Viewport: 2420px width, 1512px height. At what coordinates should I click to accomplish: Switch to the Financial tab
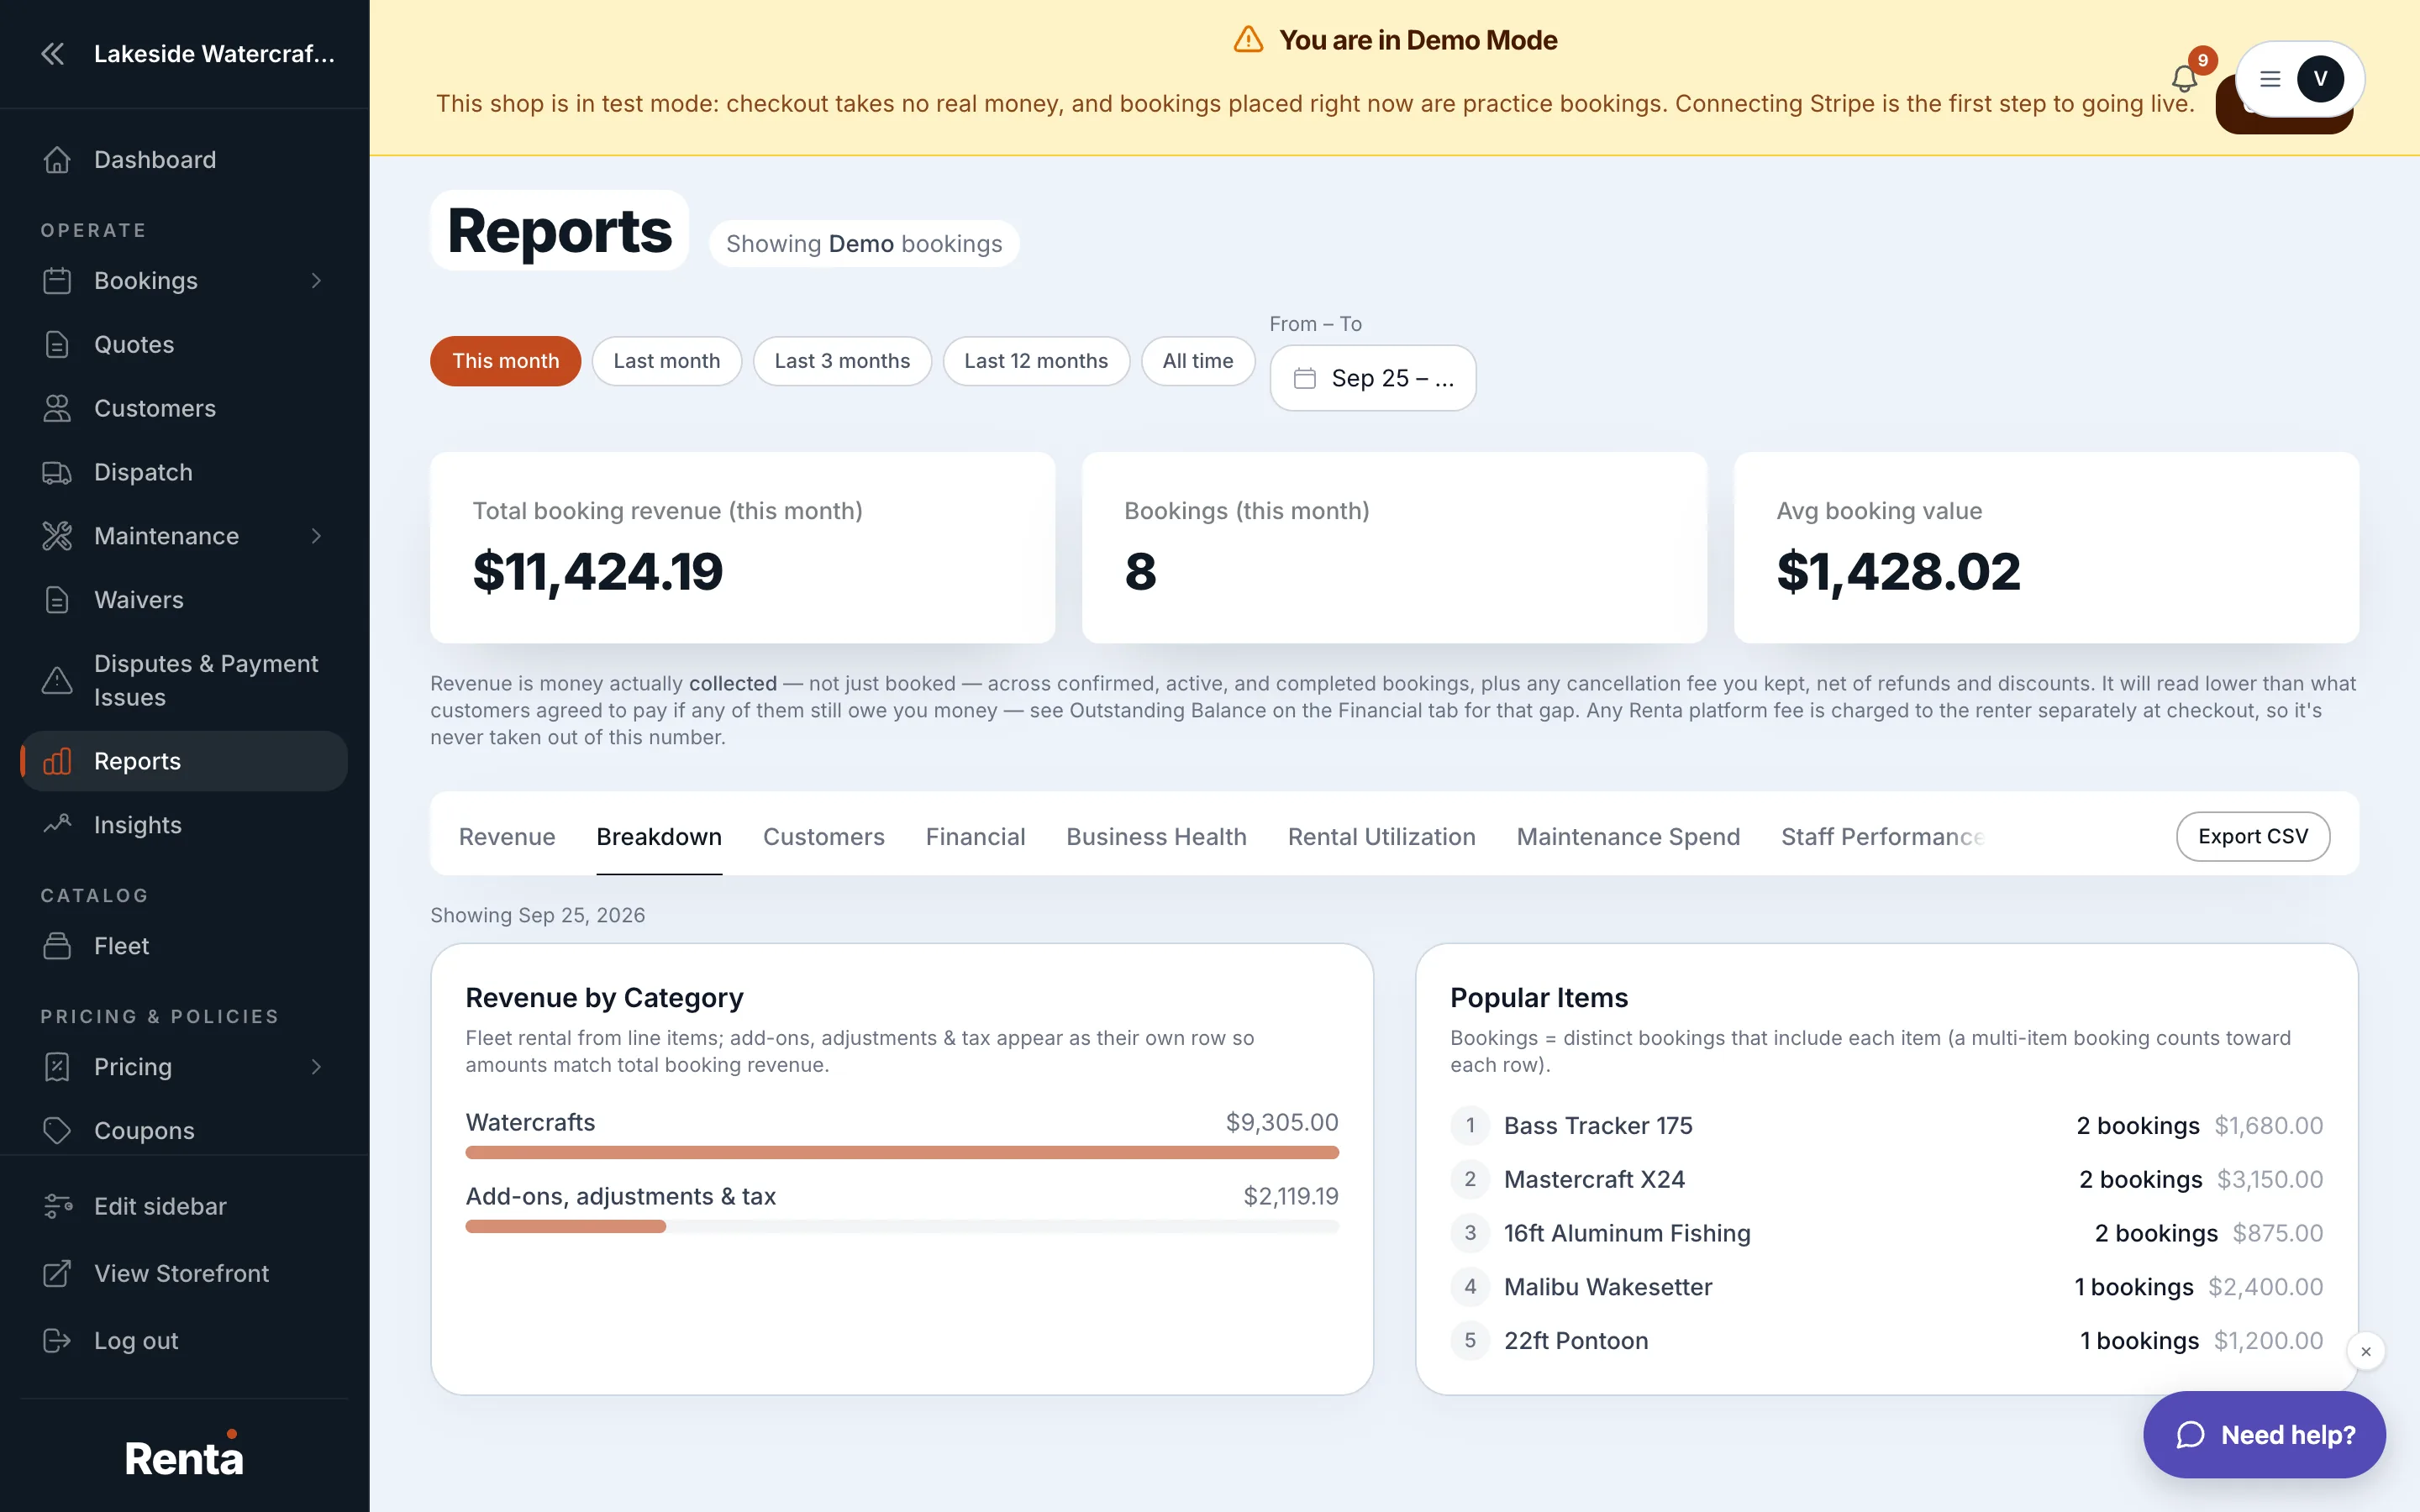tap(976, 837)
